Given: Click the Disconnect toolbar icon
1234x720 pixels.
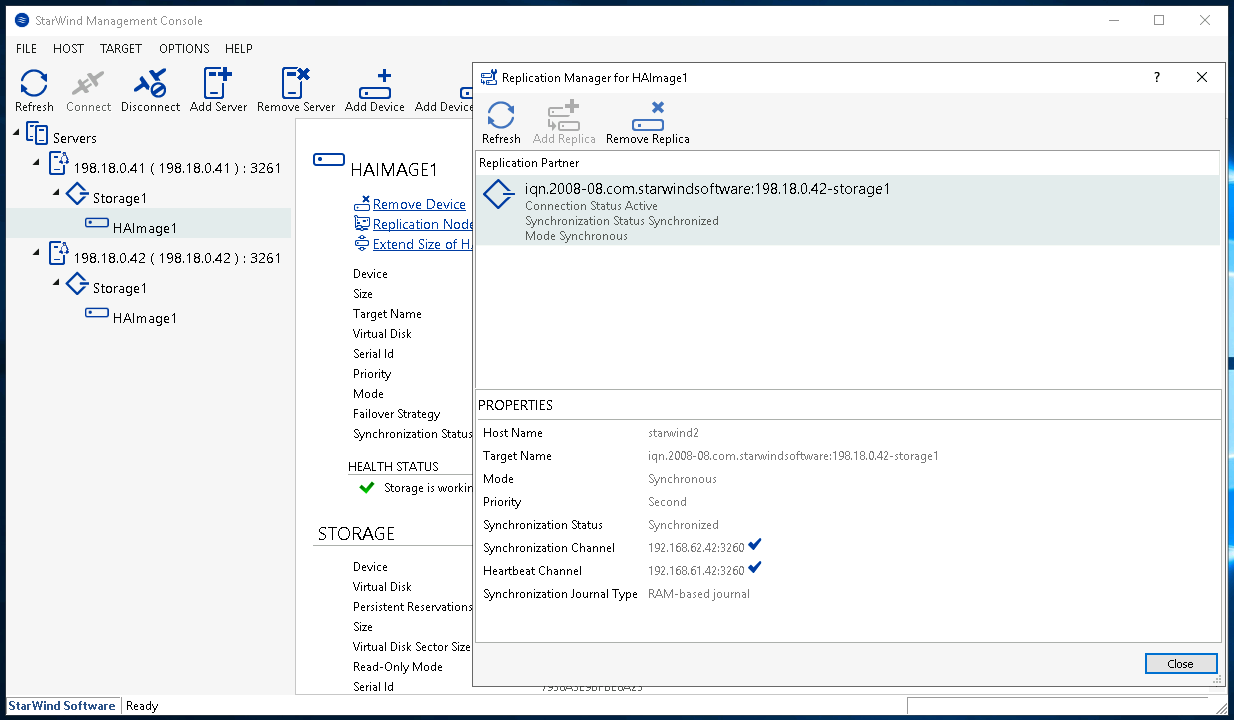Looking at the screenshot, I should point(151,89).
